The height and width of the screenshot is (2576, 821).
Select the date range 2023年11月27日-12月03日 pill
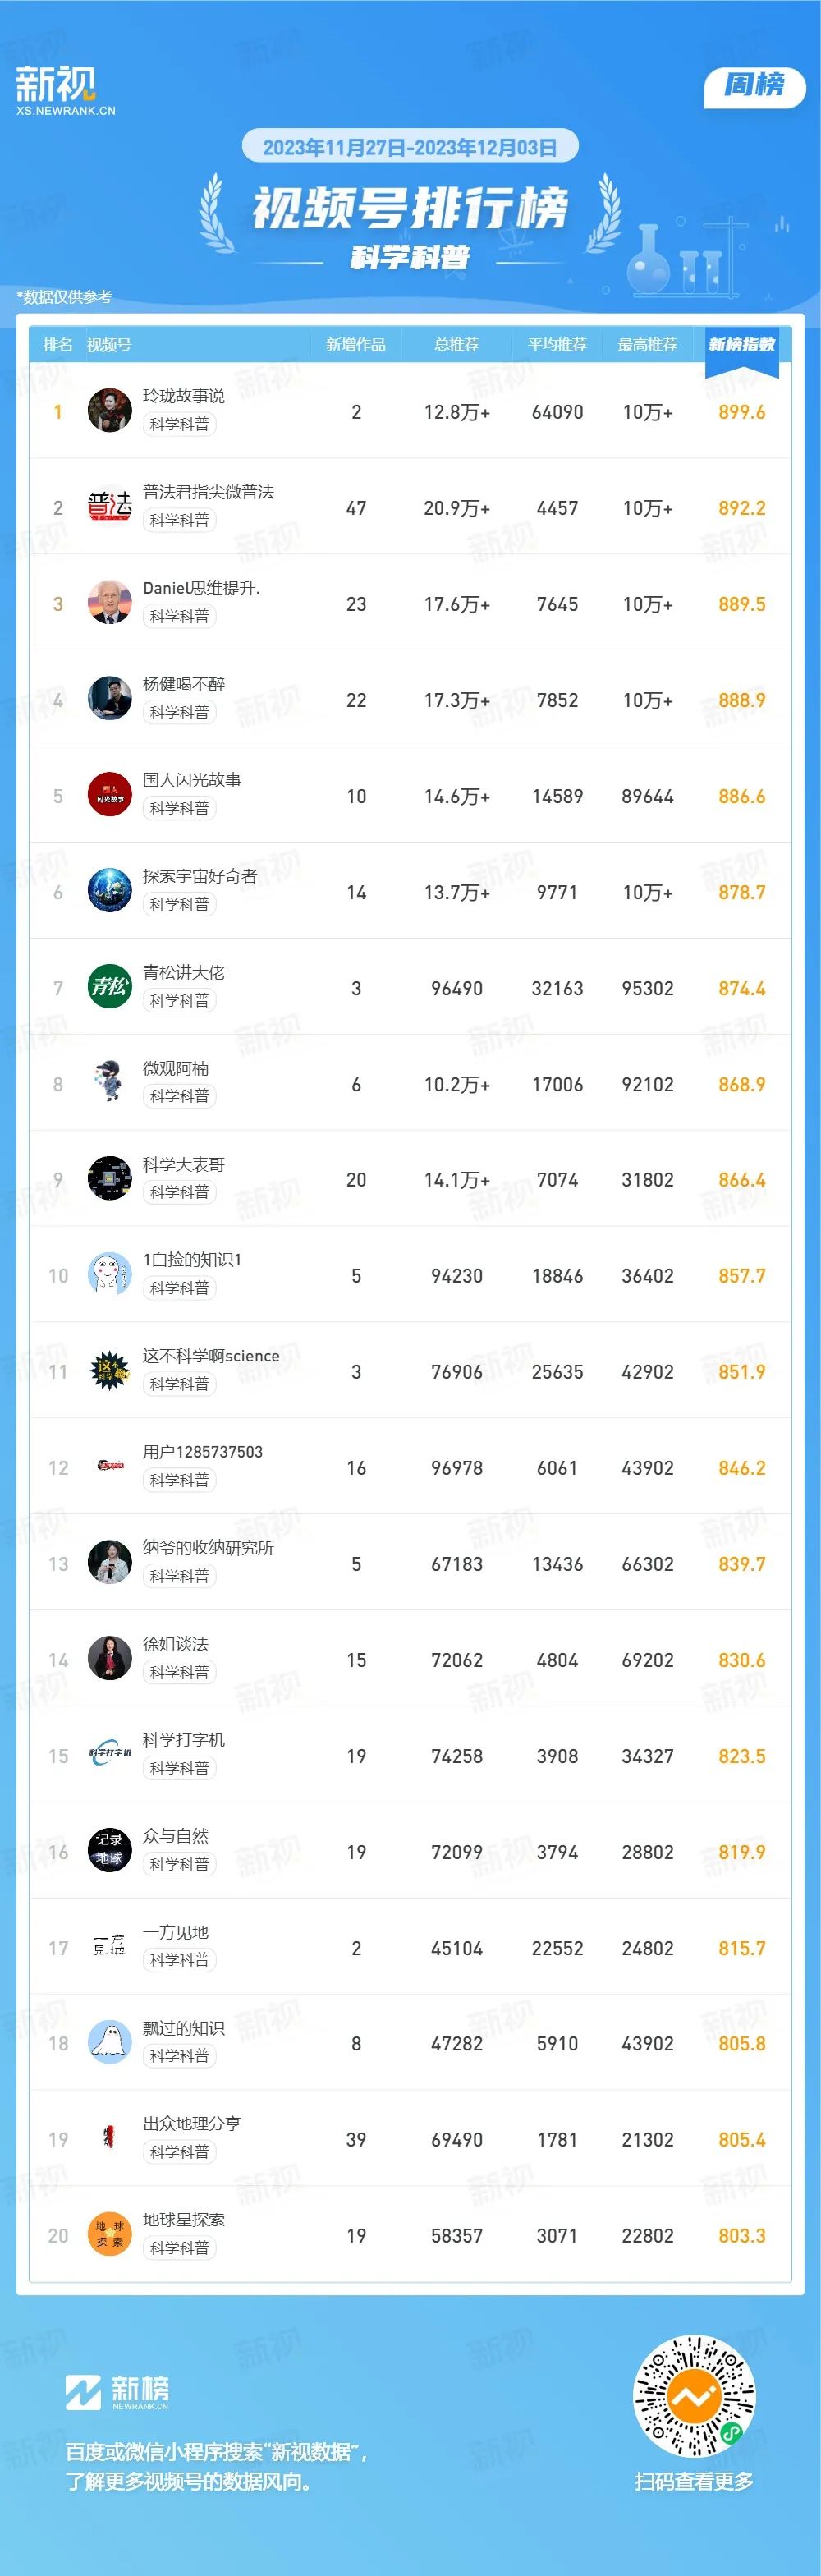click(x=410, y=147)
